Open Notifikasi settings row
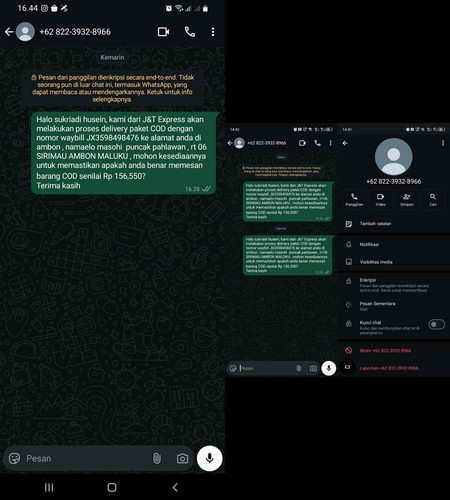 (394, 244)
